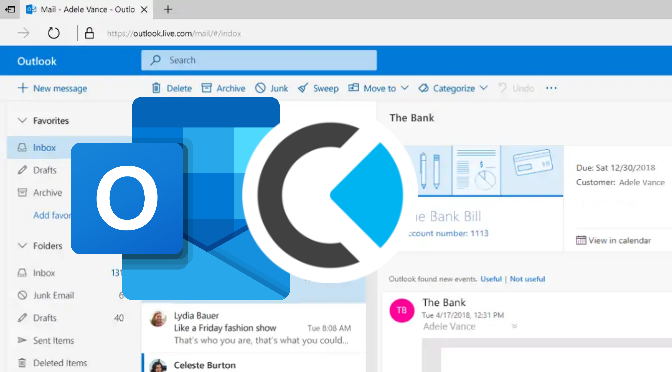Click the Junk Email folder icon
The image size is (672, 372).
pyautogui.click(x=22, y=295)
